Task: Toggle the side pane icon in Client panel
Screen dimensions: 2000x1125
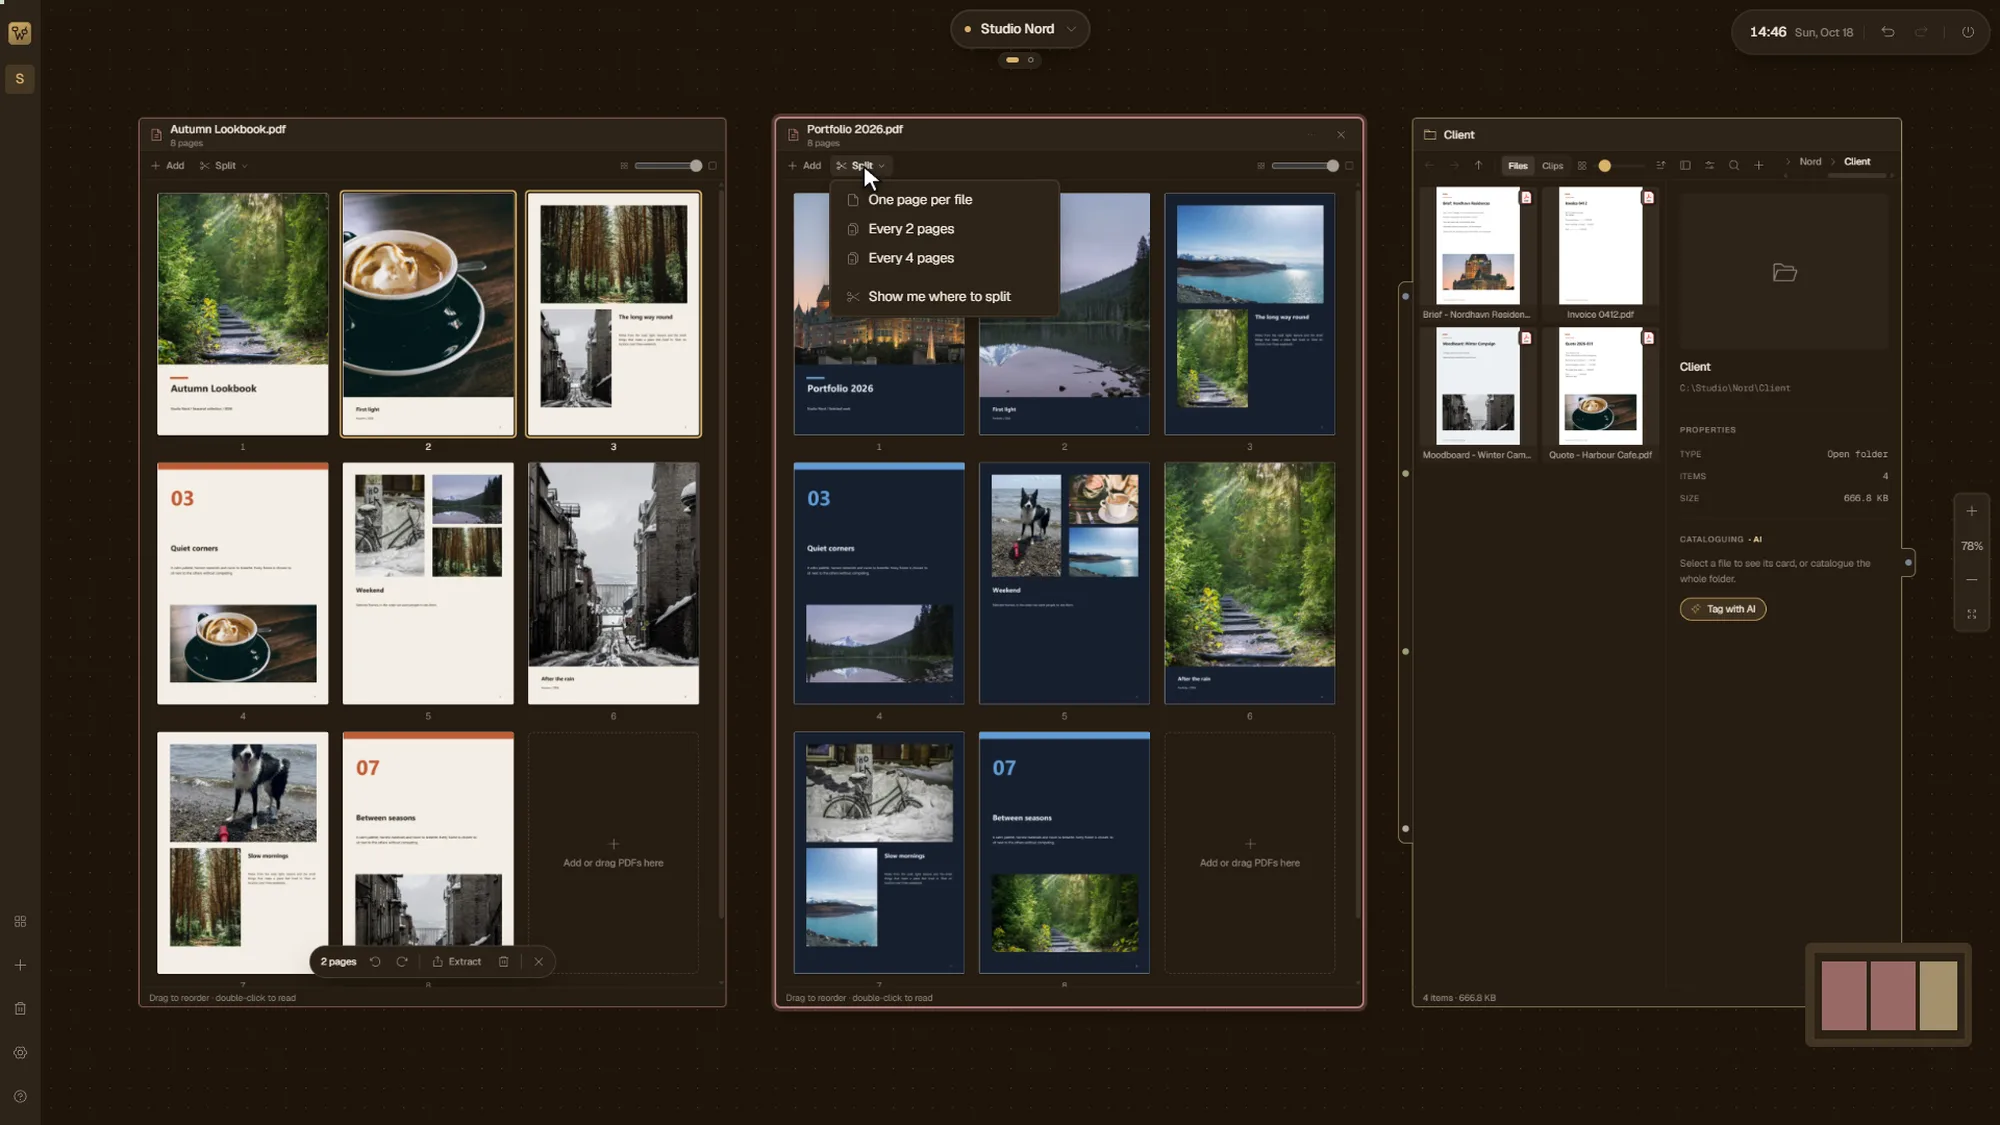Action: pos(1685,166)
